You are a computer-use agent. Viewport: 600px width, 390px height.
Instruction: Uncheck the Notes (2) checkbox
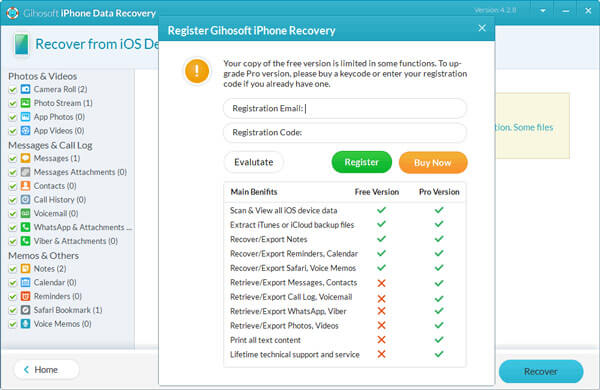coord(13,269)
